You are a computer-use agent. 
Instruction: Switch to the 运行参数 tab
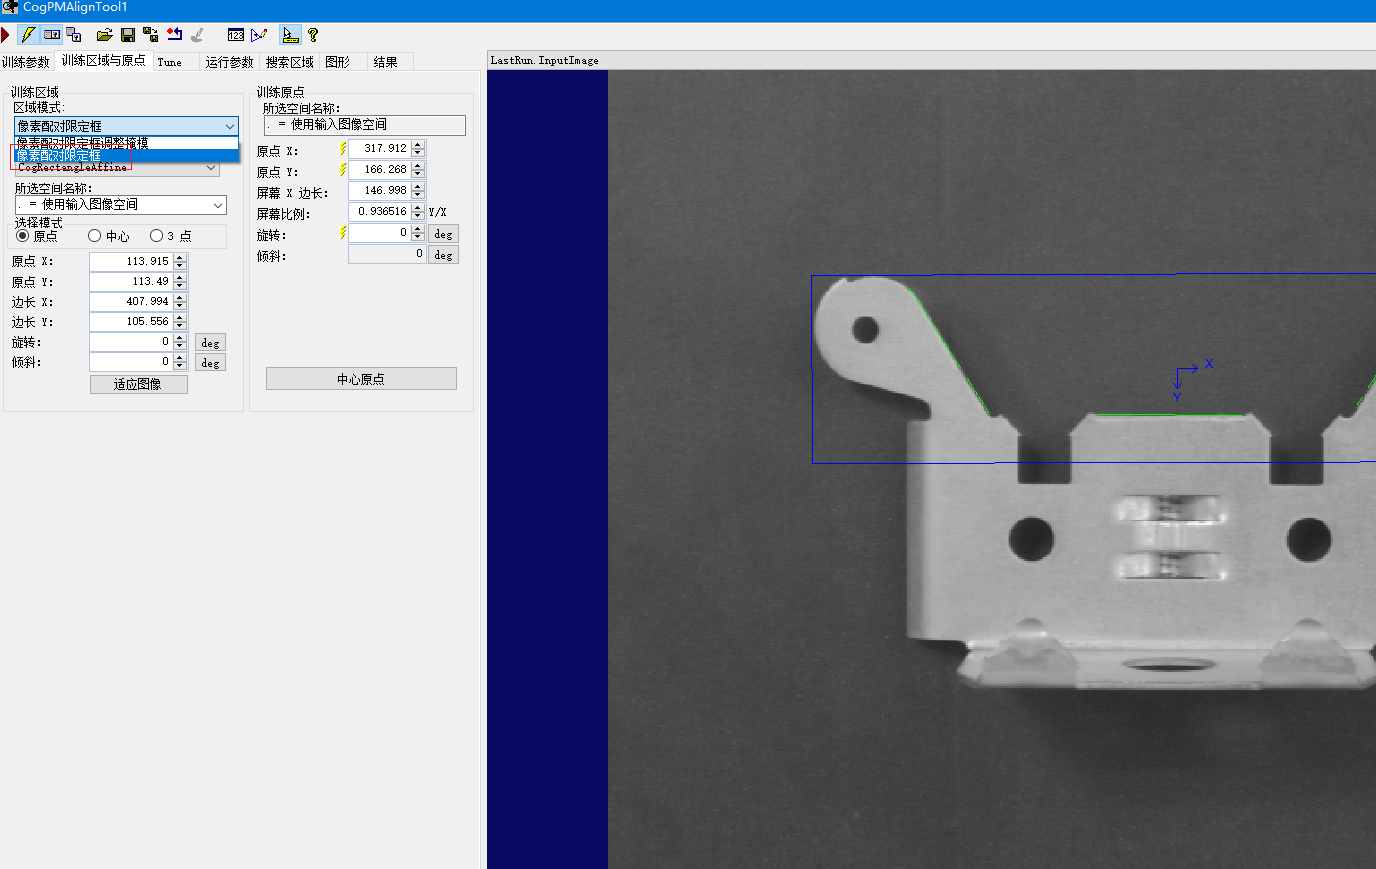pyautogui.click(x=229, y=61)
